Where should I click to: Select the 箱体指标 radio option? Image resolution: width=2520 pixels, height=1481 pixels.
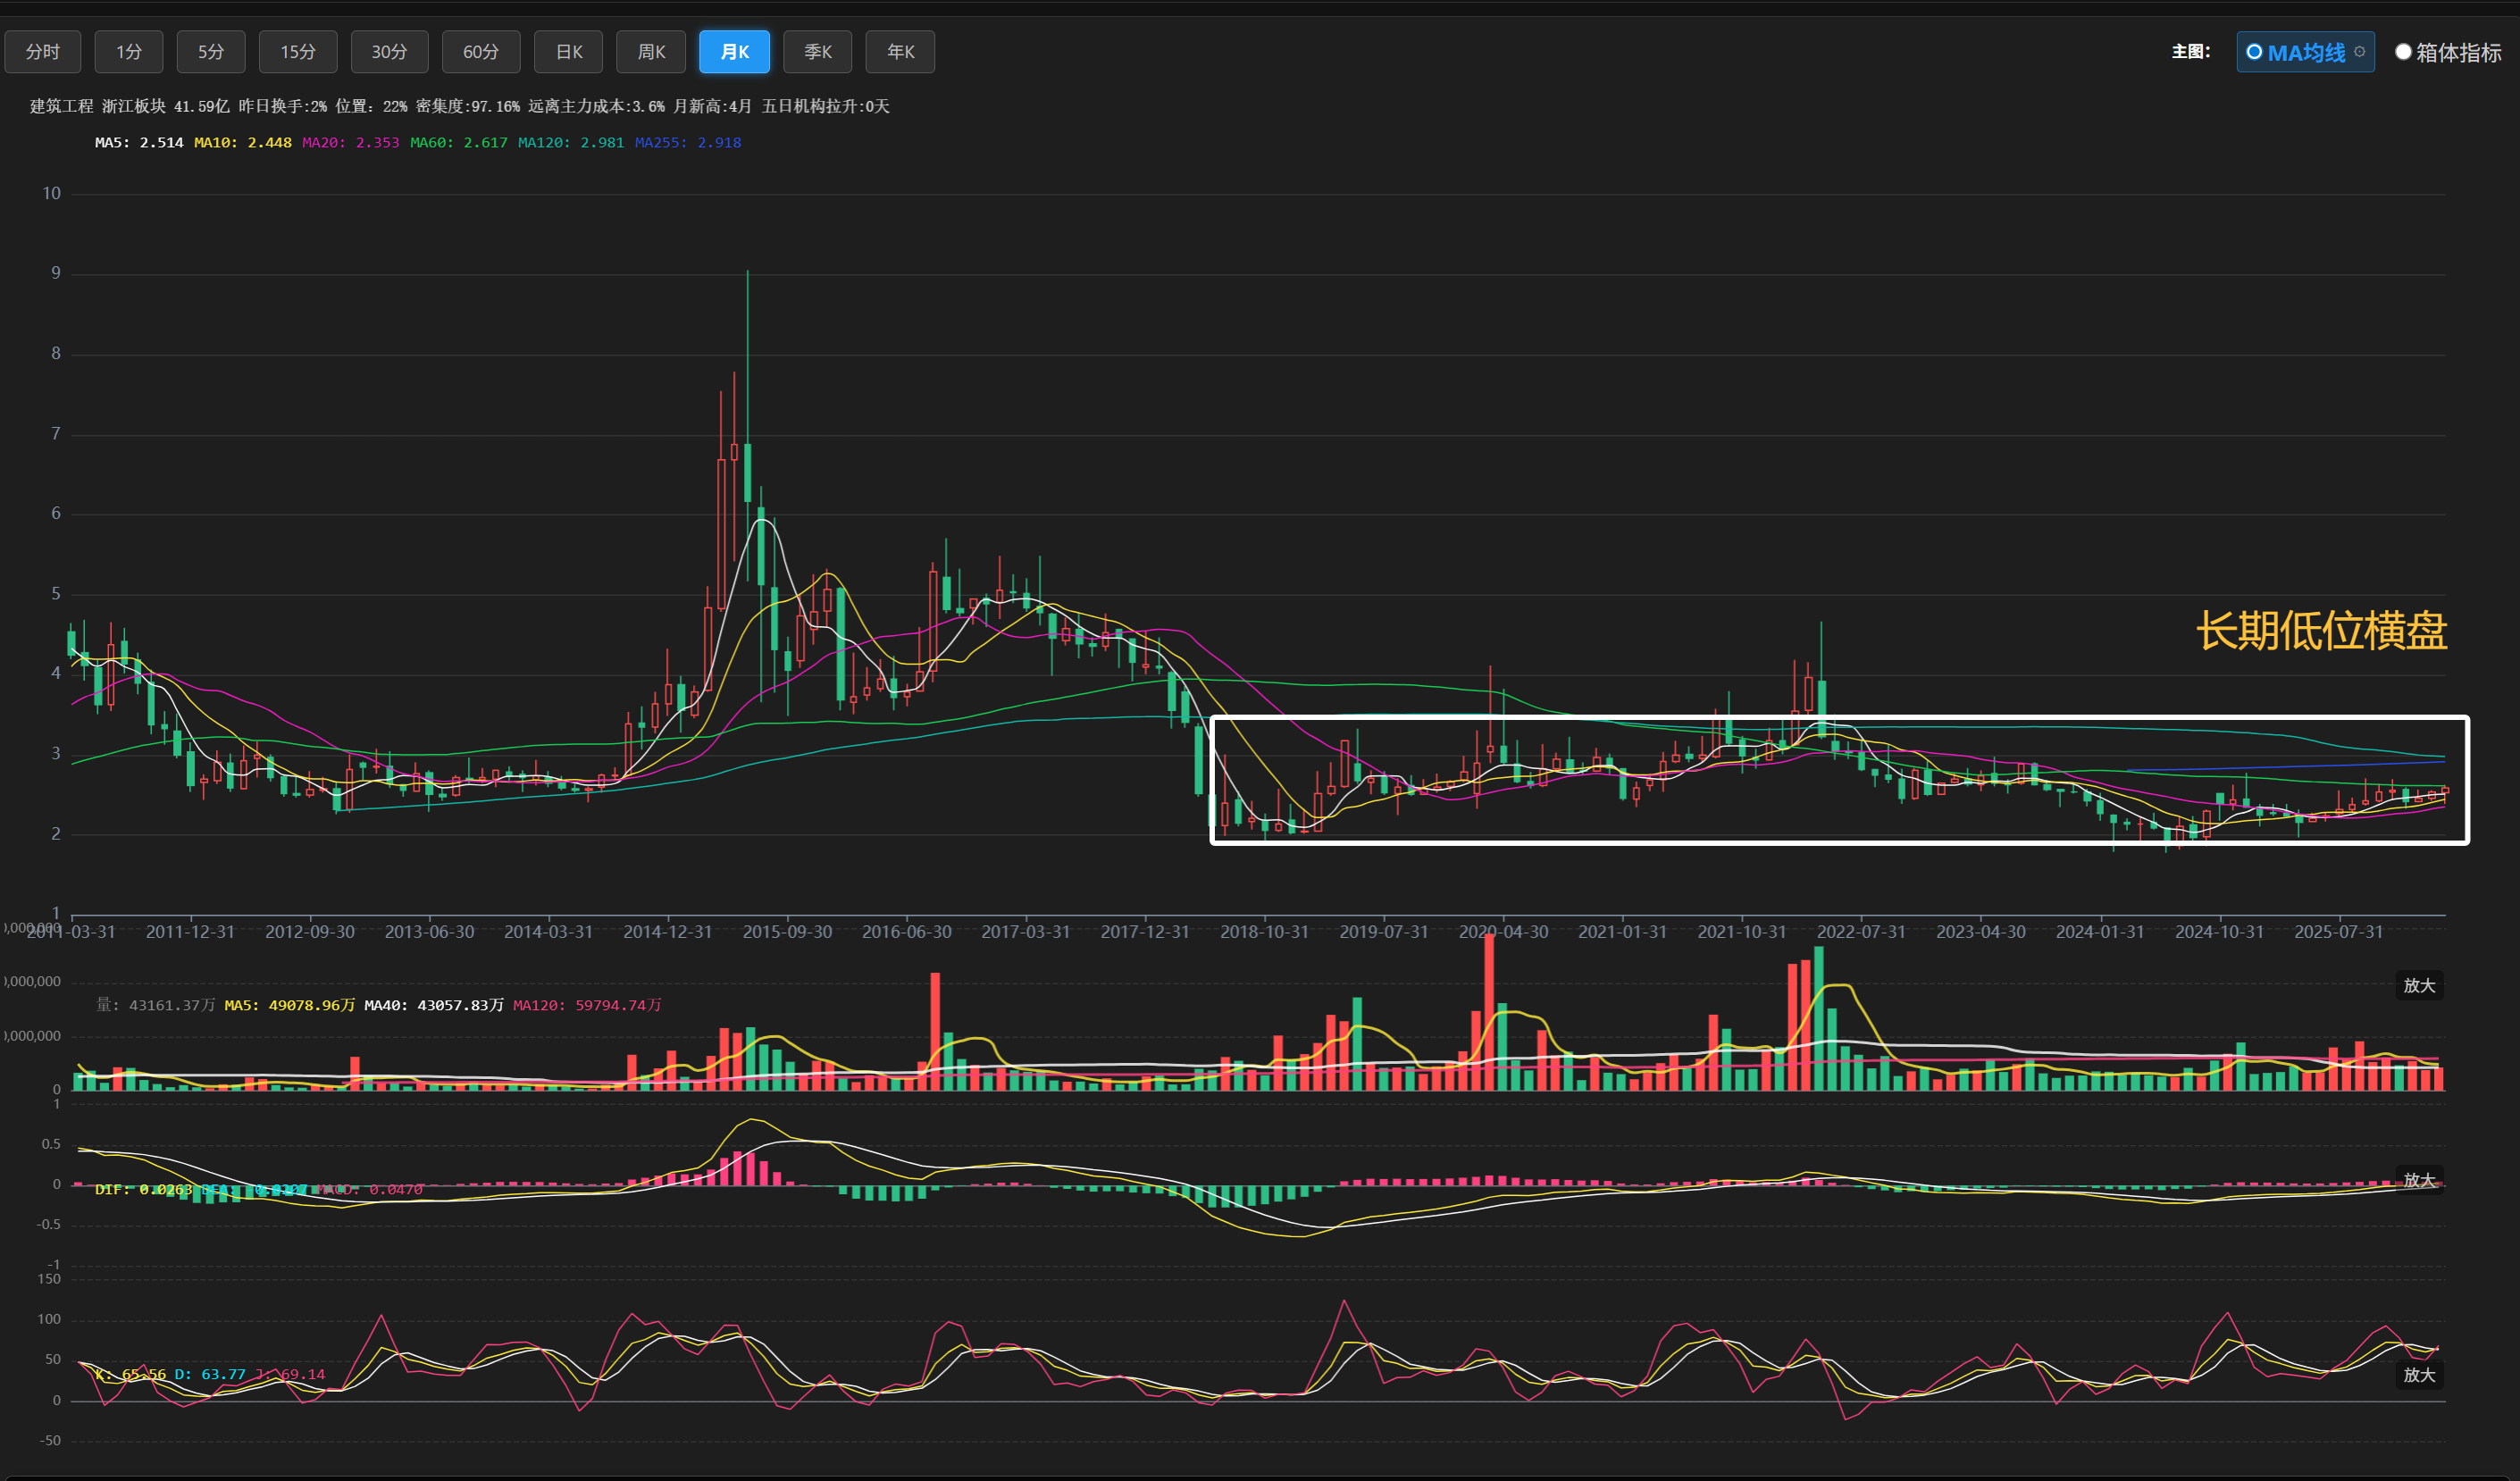pyautogui.click(x=2403, y=52)
